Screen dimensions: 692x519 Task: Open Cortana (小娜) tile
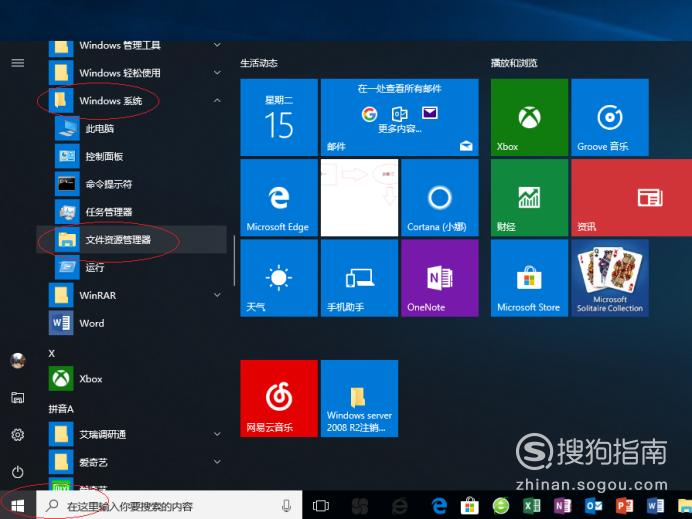tap(440, 198)
